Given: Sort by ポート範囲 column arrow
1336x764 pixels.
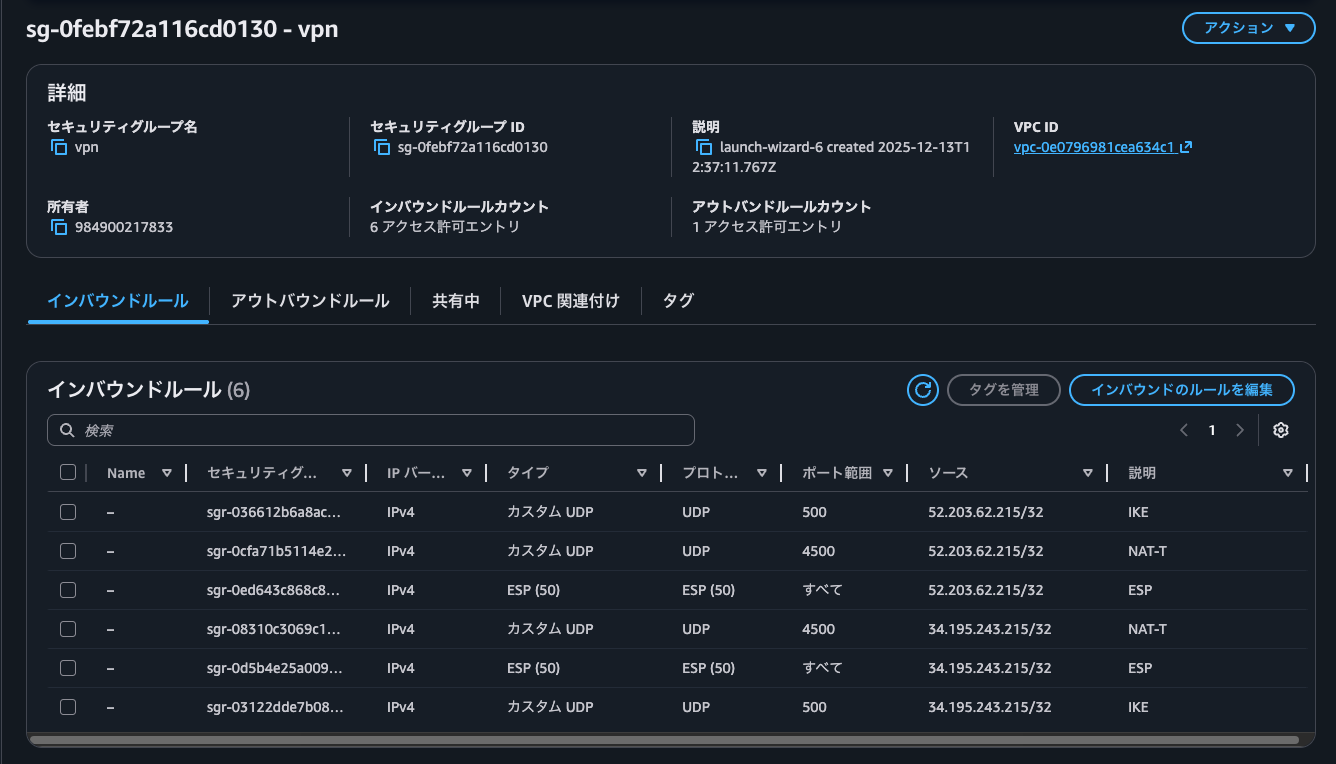Looking at the screenshot, I should point(887,473).
